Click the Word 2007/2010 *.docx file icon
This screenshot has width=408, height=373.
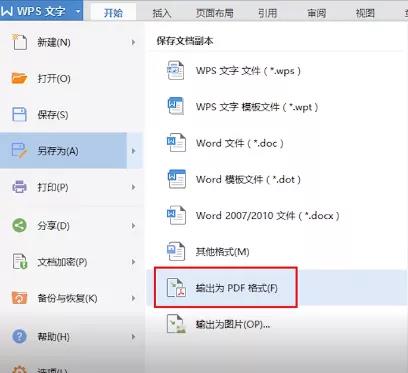coord(176,215)
